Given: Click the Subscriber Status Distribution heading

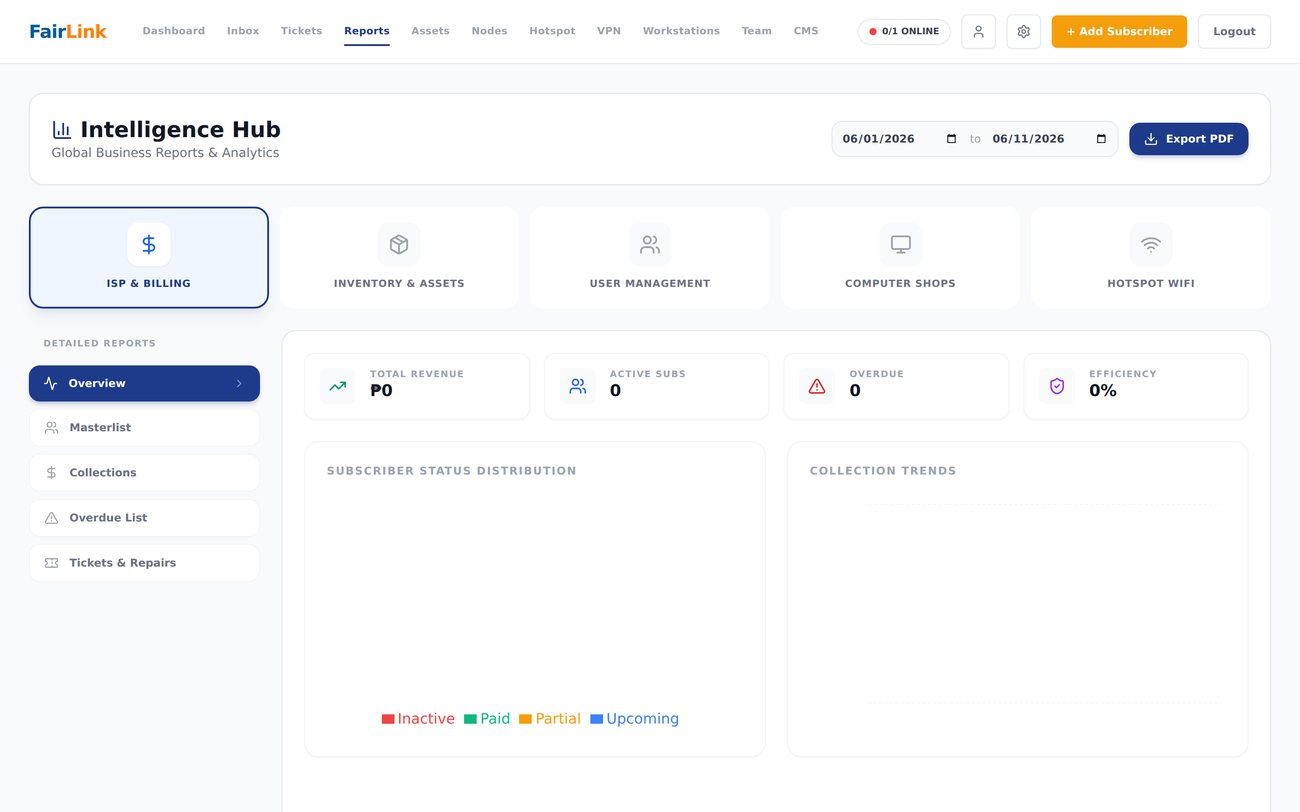Looking at the screenshot, I should (x=452, y=471).
